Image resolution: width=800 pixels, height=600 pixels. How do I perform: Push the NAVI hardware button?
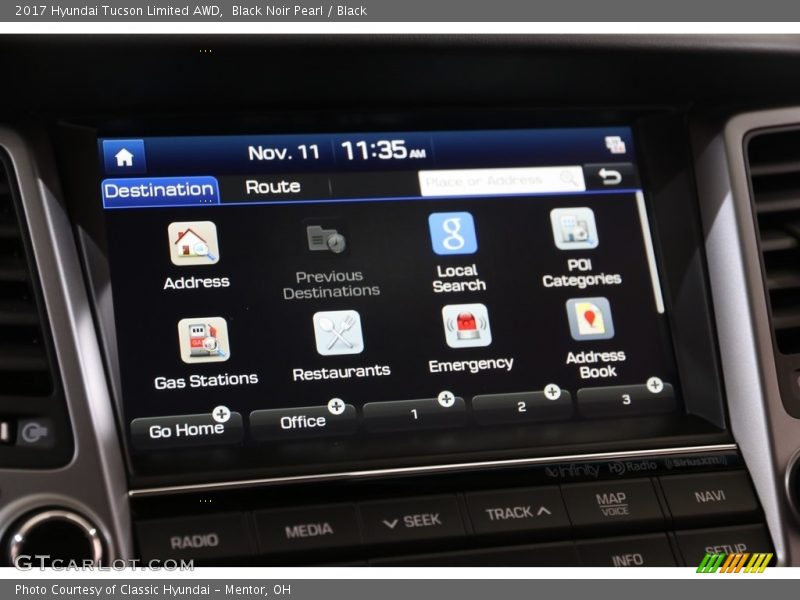709,496
